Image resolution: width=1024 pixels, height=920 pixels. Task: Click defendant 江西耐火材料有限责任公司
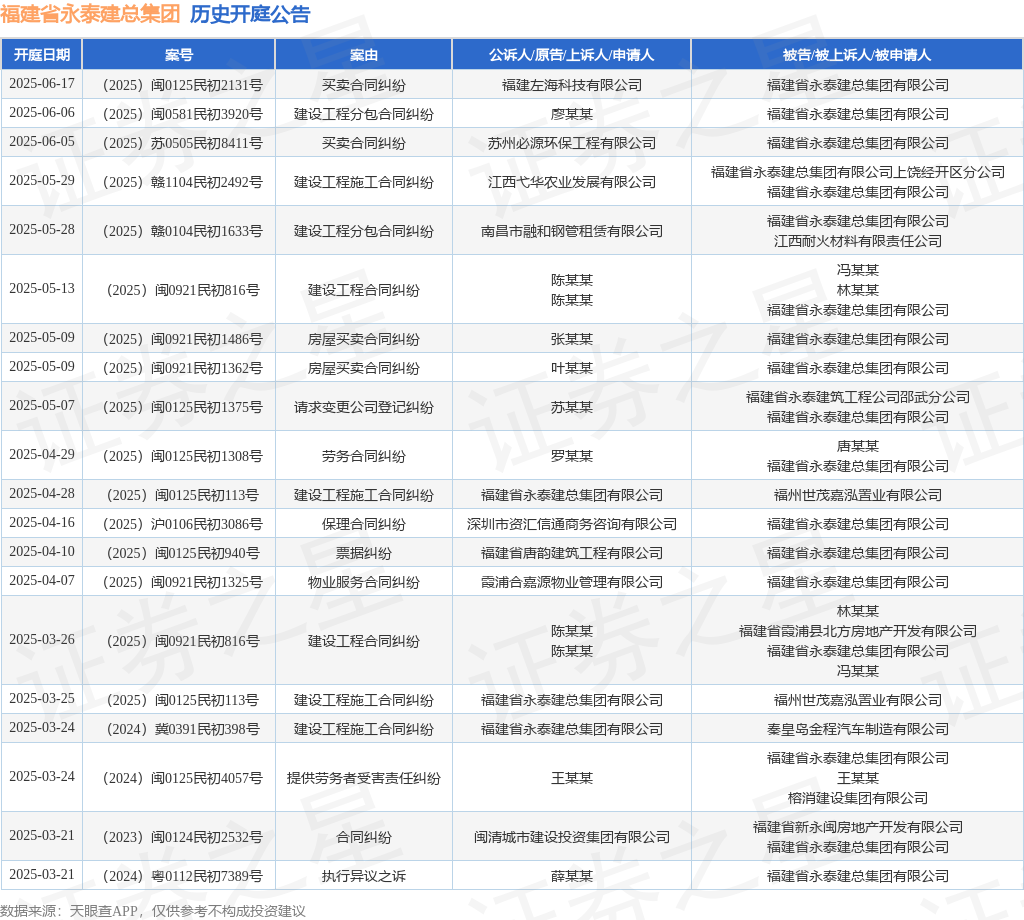click(857, 241)
